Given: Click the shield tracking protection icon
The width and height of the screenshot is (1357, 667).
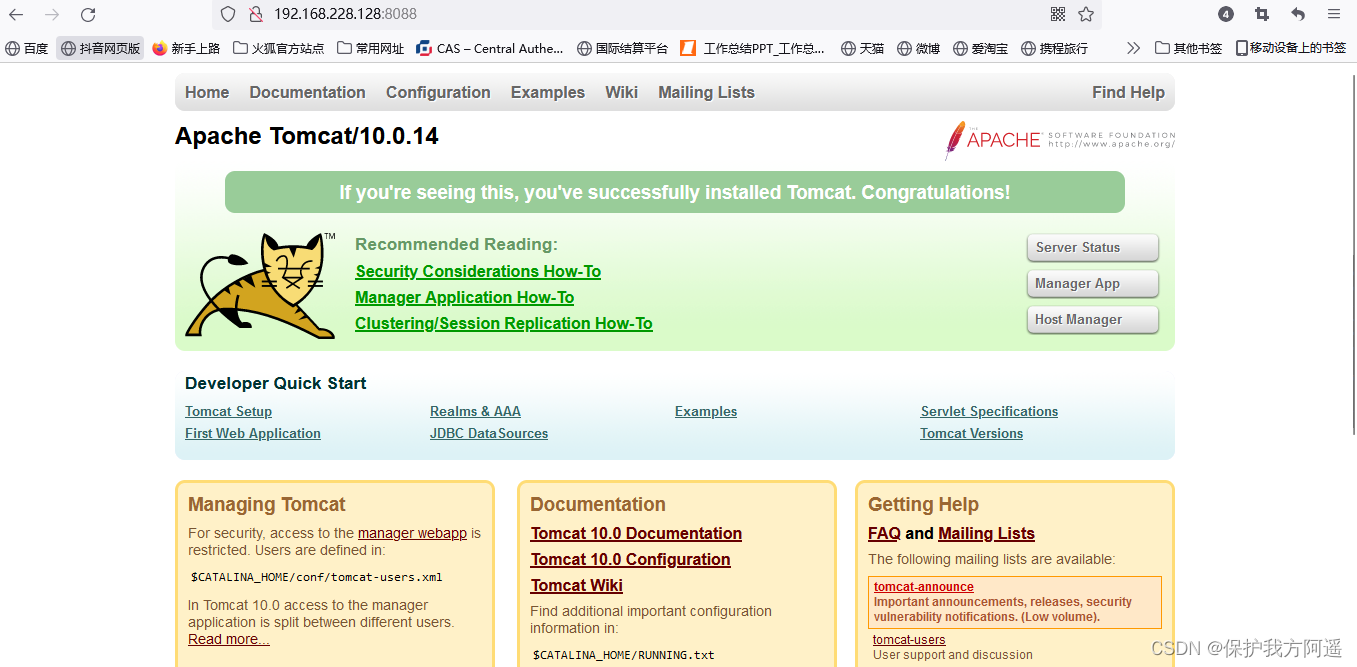Looking at the screenshot, I should pos(228,14).
